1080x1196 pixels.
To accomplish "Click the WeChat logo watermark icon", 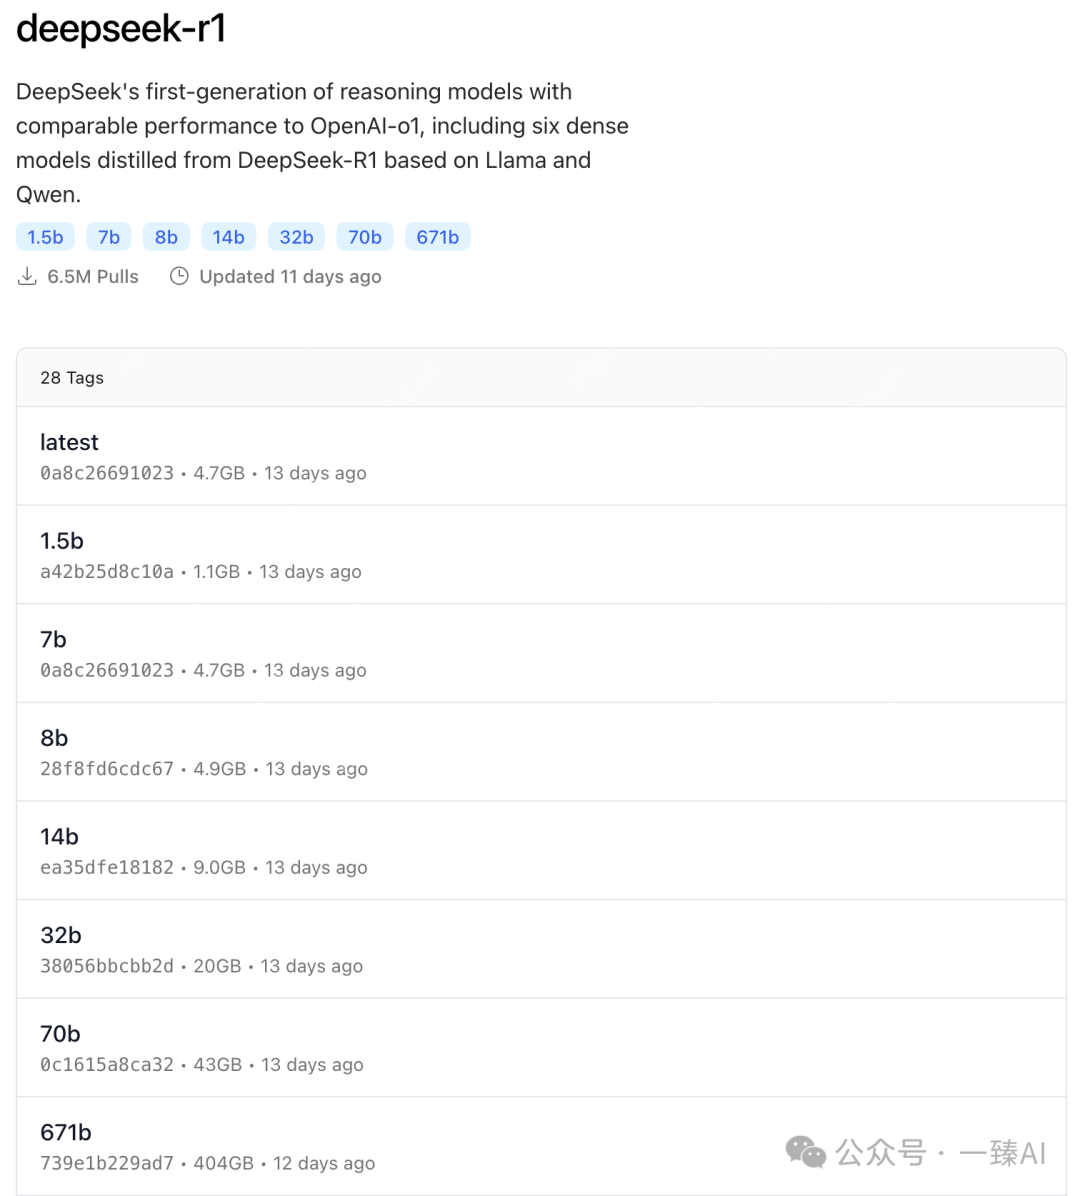I will click(x=806, y=1152).
